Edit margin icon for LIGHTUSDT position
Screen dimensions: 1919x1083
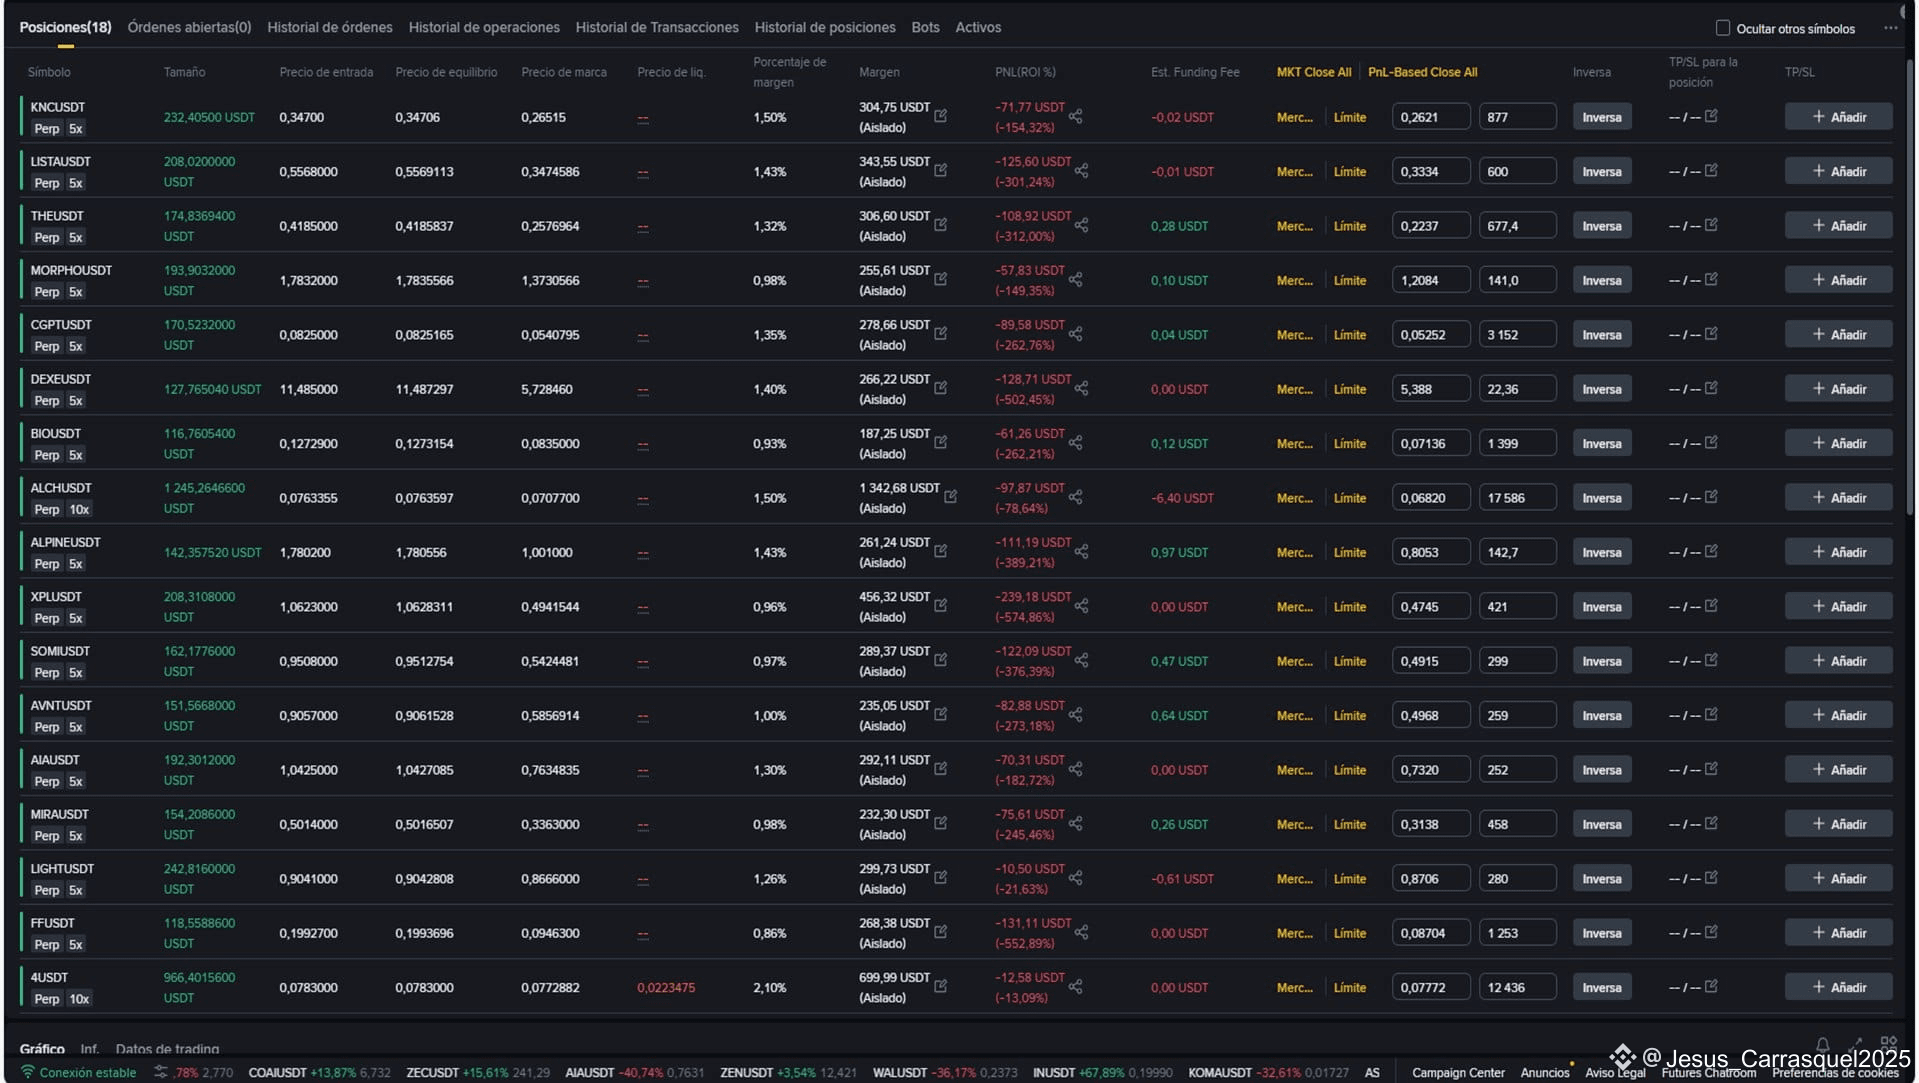click(940, 877)
